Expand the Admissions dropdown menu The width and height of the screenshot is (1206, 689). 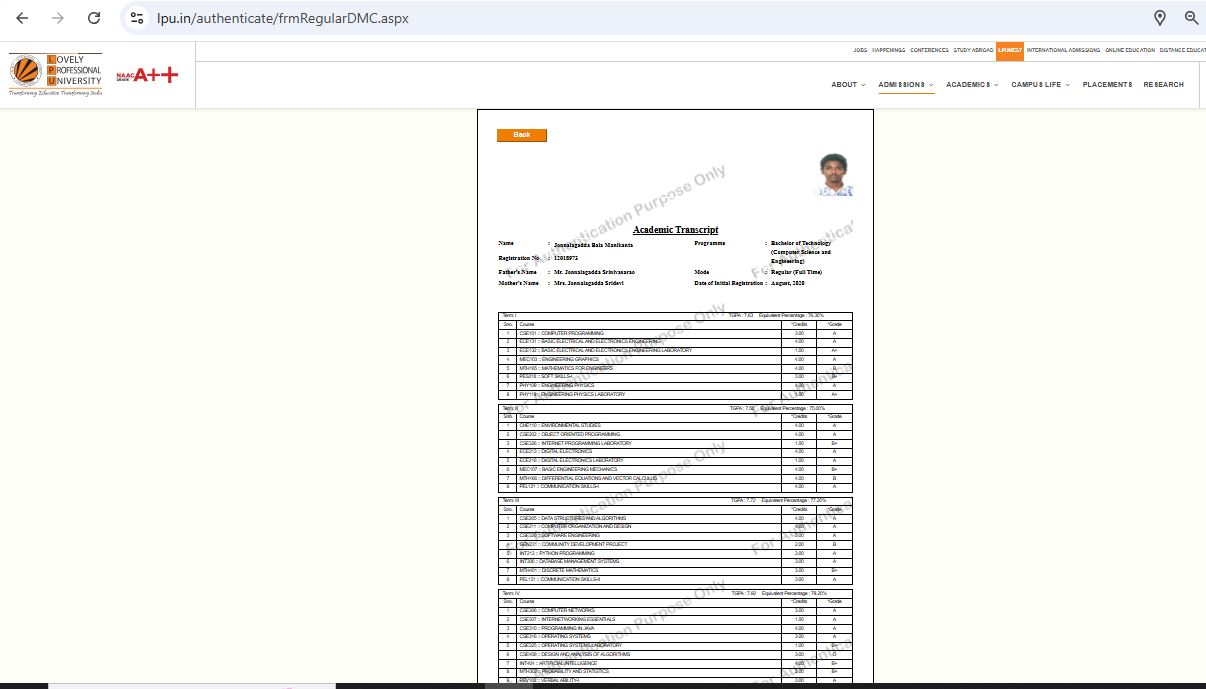pos(906,85)
